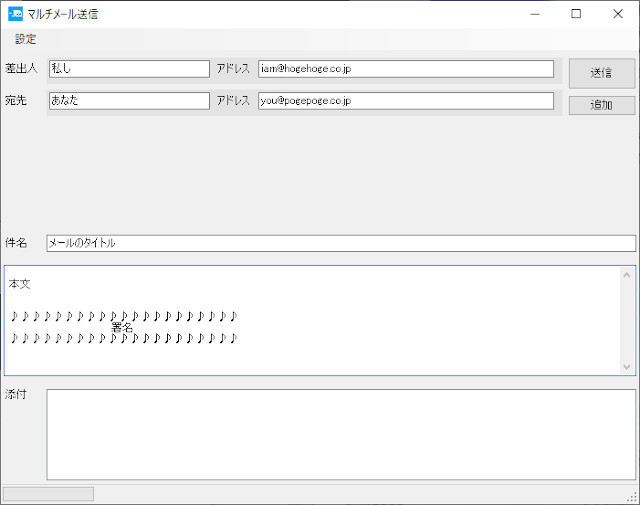
Task: Click the 宛先 label
Action: pos(16,100)
